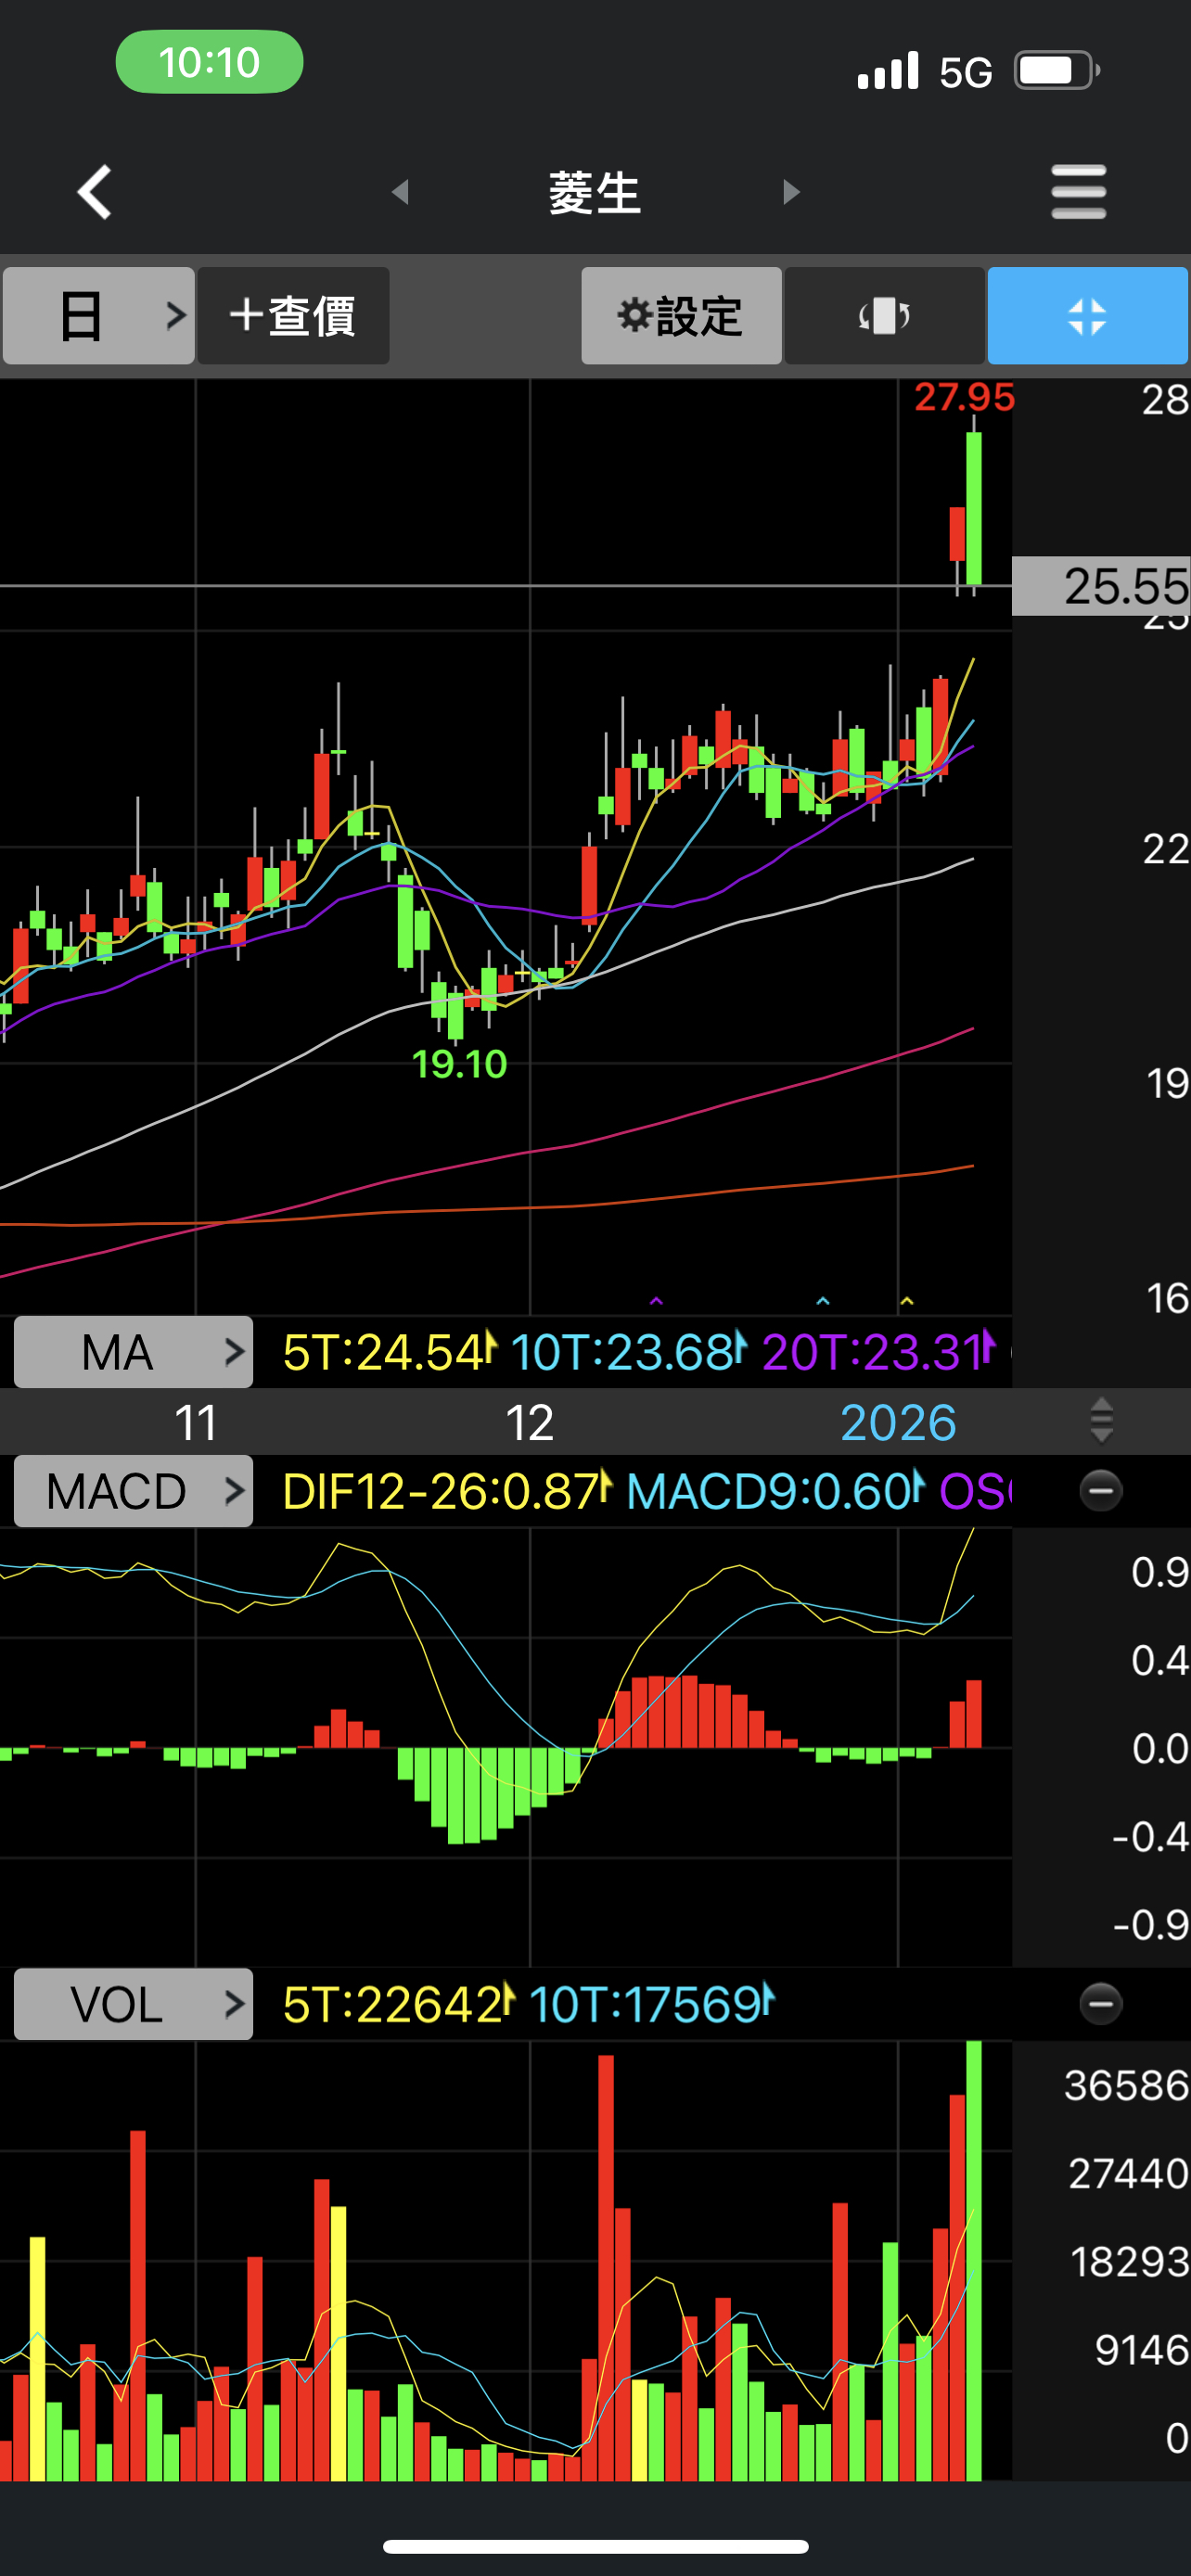Tap the battery icon in status bar
Viewport: 1191px width, 2576px height.
pos(1057,71)
